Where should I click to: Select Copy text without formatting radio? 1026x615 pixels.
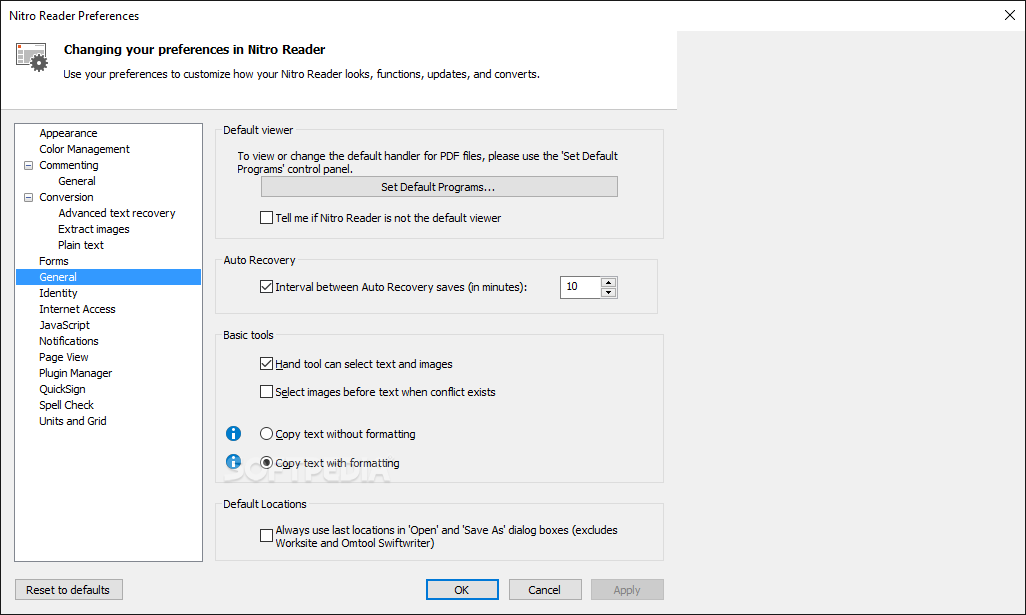click(266, 434)
